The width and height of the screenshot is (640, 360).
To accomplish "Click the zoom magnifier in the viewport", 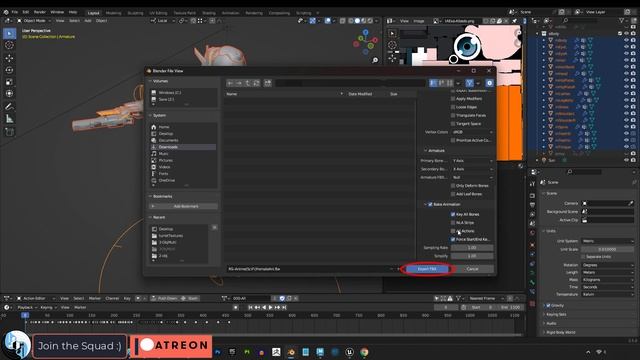I will point(375,60).
